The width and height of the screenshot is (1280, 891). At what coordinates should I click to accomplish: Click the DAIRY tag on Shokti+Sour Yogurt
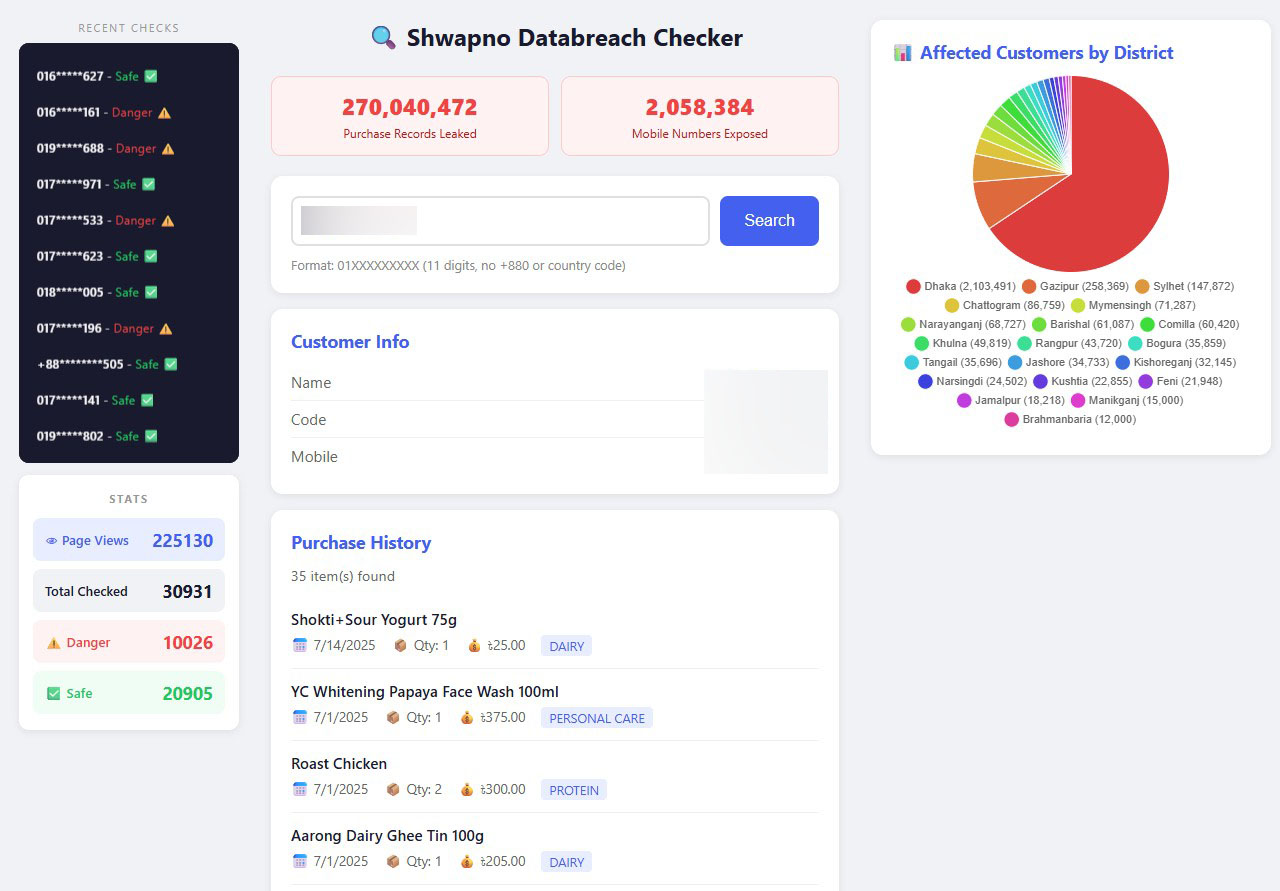566,646
